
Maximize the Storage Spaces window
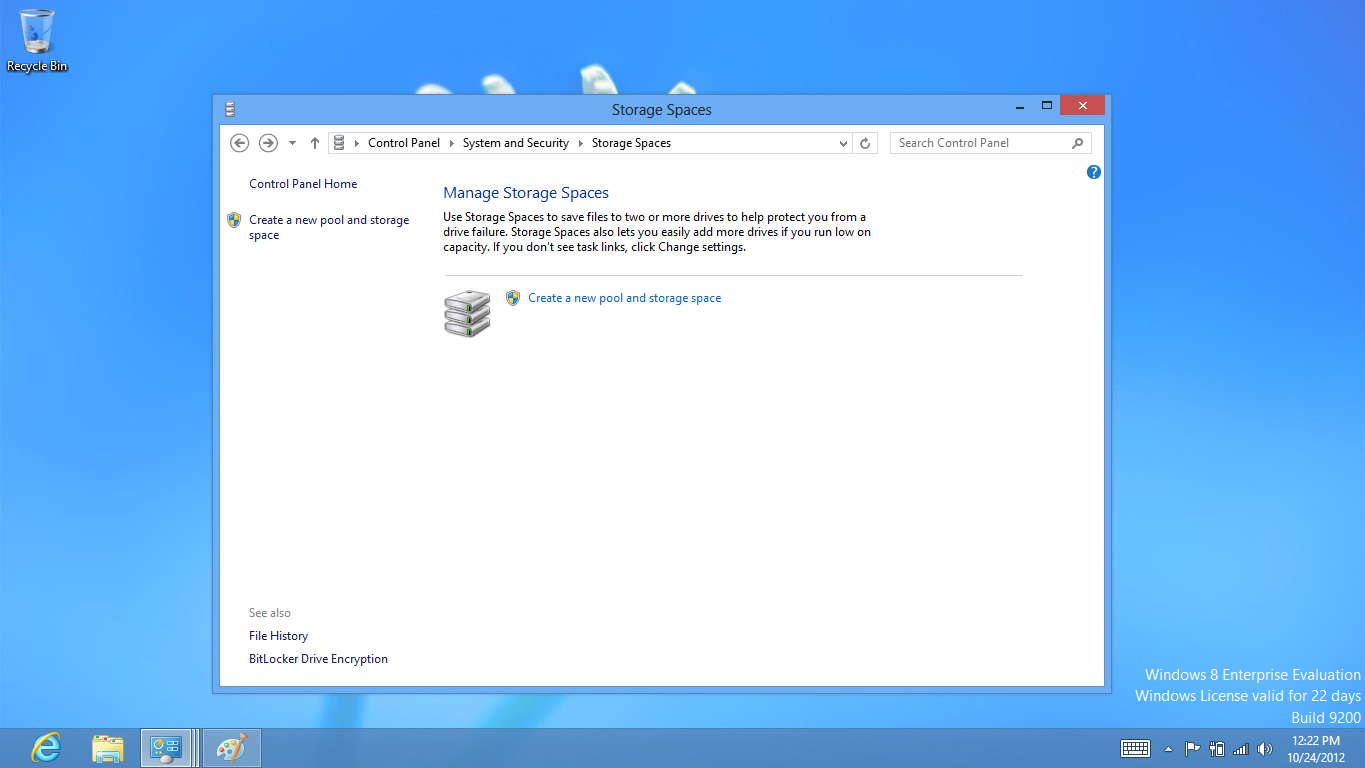(x=1047, y=106)
